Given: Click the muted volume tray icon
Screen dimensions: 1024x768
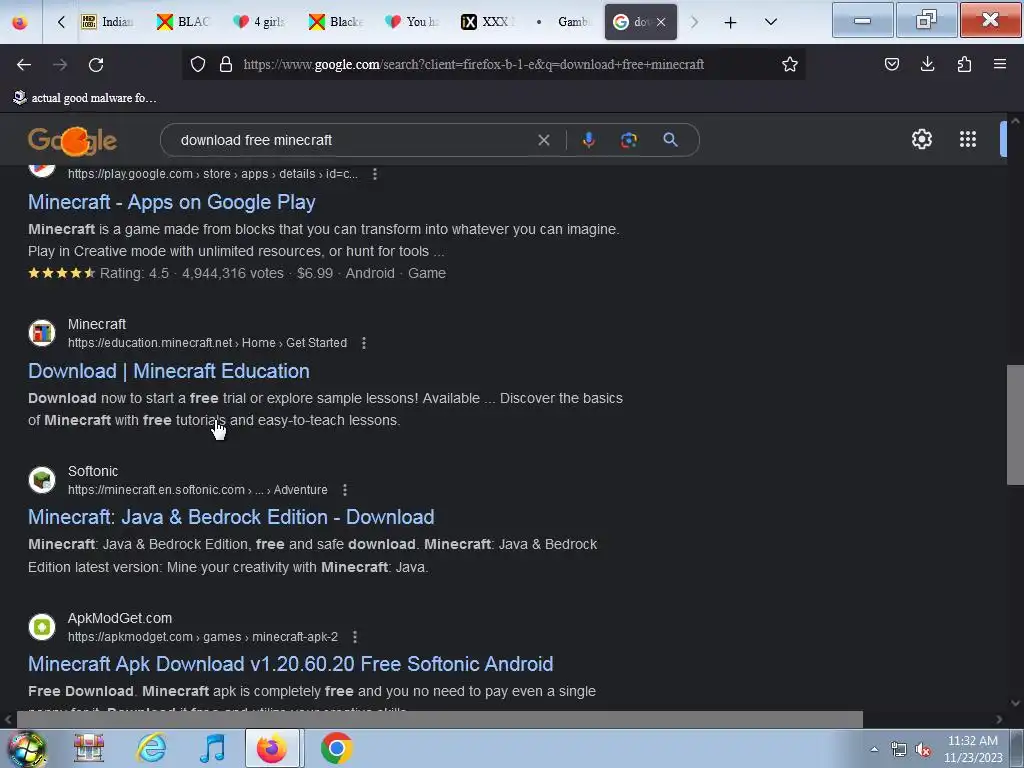Looking at the screenshot, I should click(923, 749).
